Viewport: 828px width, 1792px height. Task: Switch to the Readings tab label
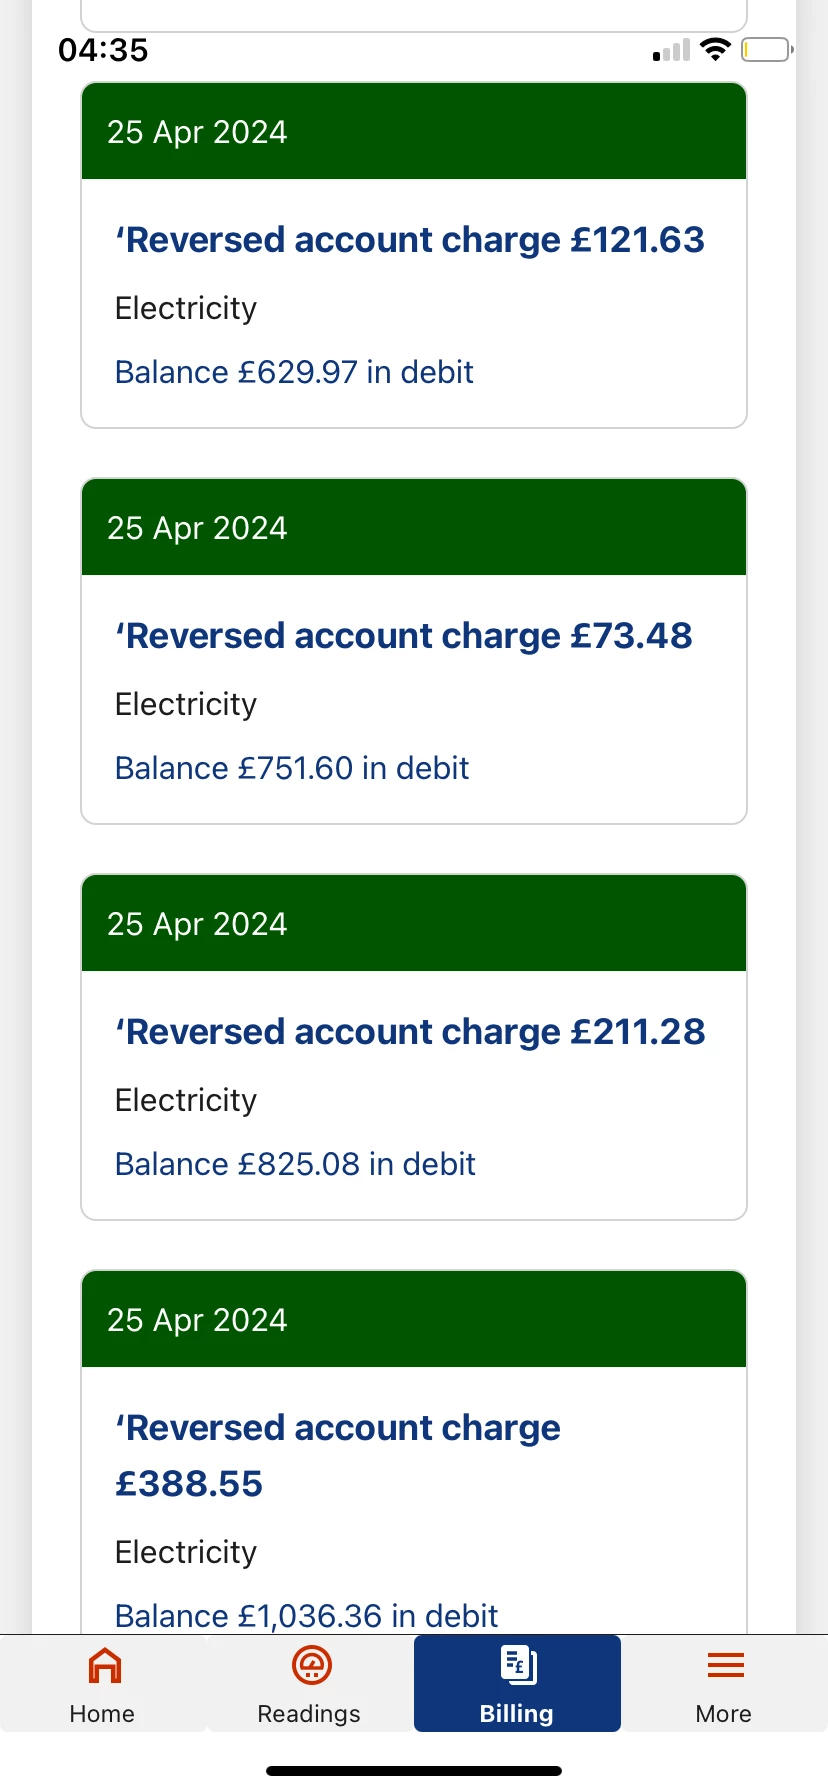coord(309,1714)
